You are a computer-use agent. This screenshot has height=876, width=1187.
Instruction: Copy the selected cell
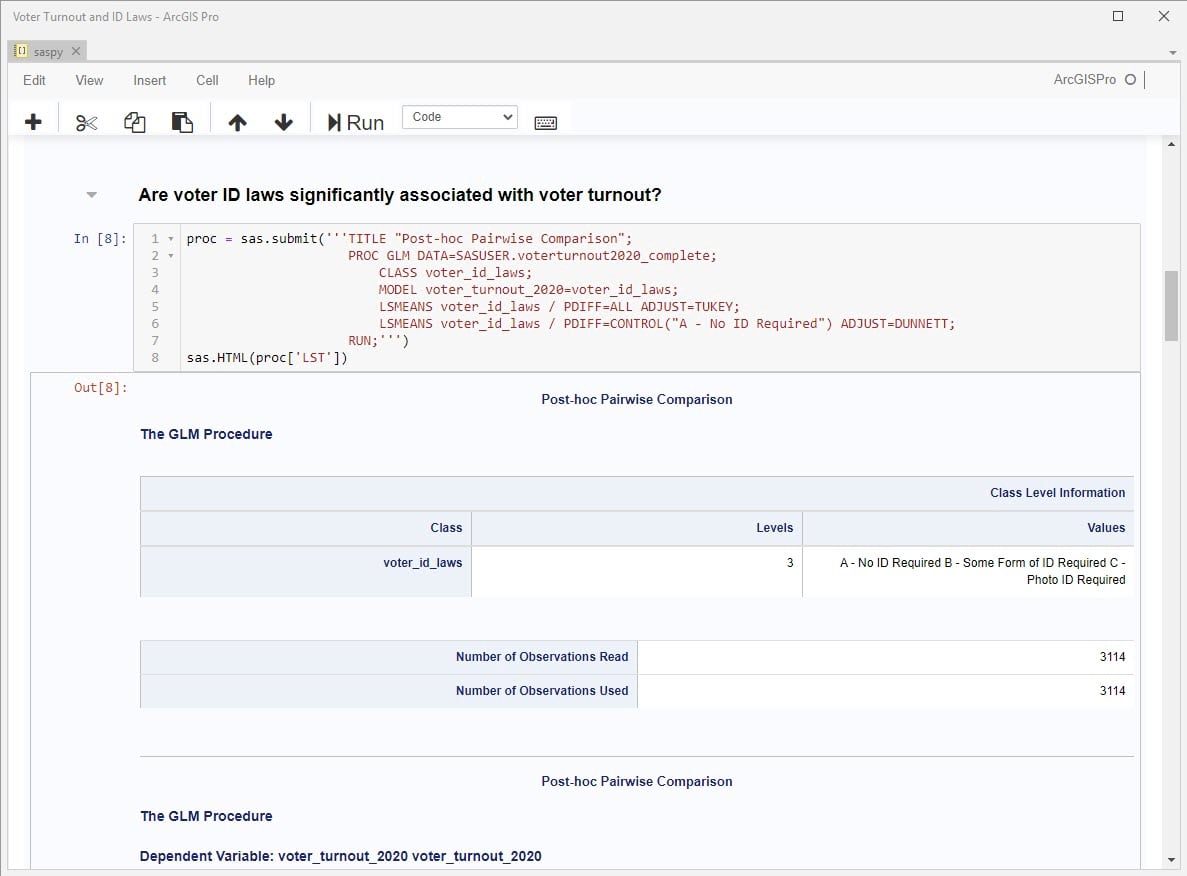135,122
